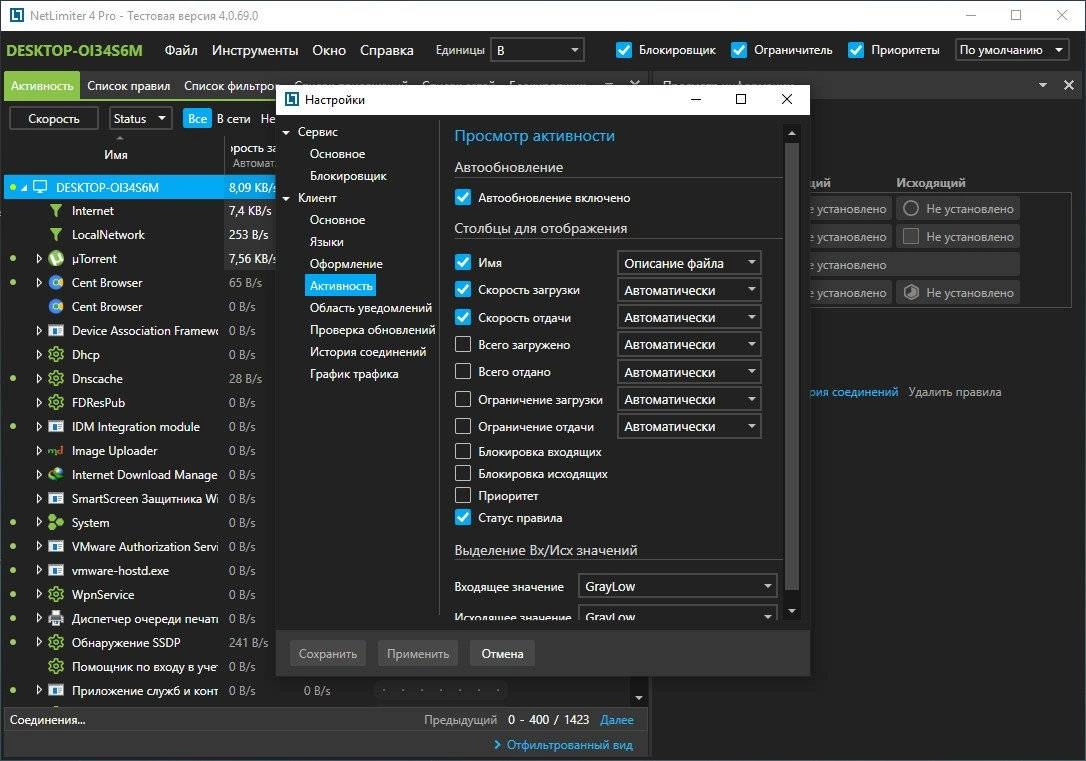Click the Dhcp service gear icon
This screenshot has width=1086, height=761.
coord(56,355)
